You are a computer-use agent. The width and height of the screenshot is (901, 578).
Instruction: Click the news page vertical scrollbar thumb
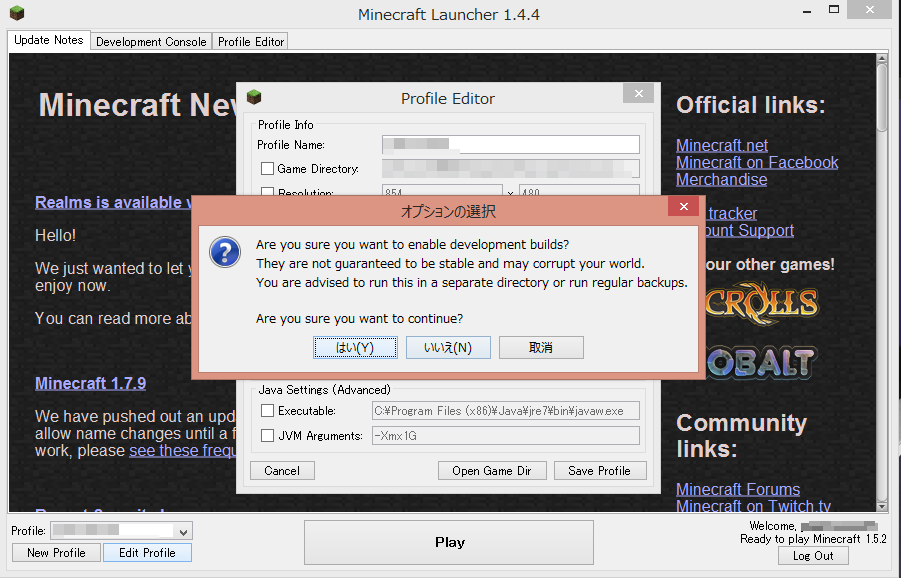pos(882,98)
